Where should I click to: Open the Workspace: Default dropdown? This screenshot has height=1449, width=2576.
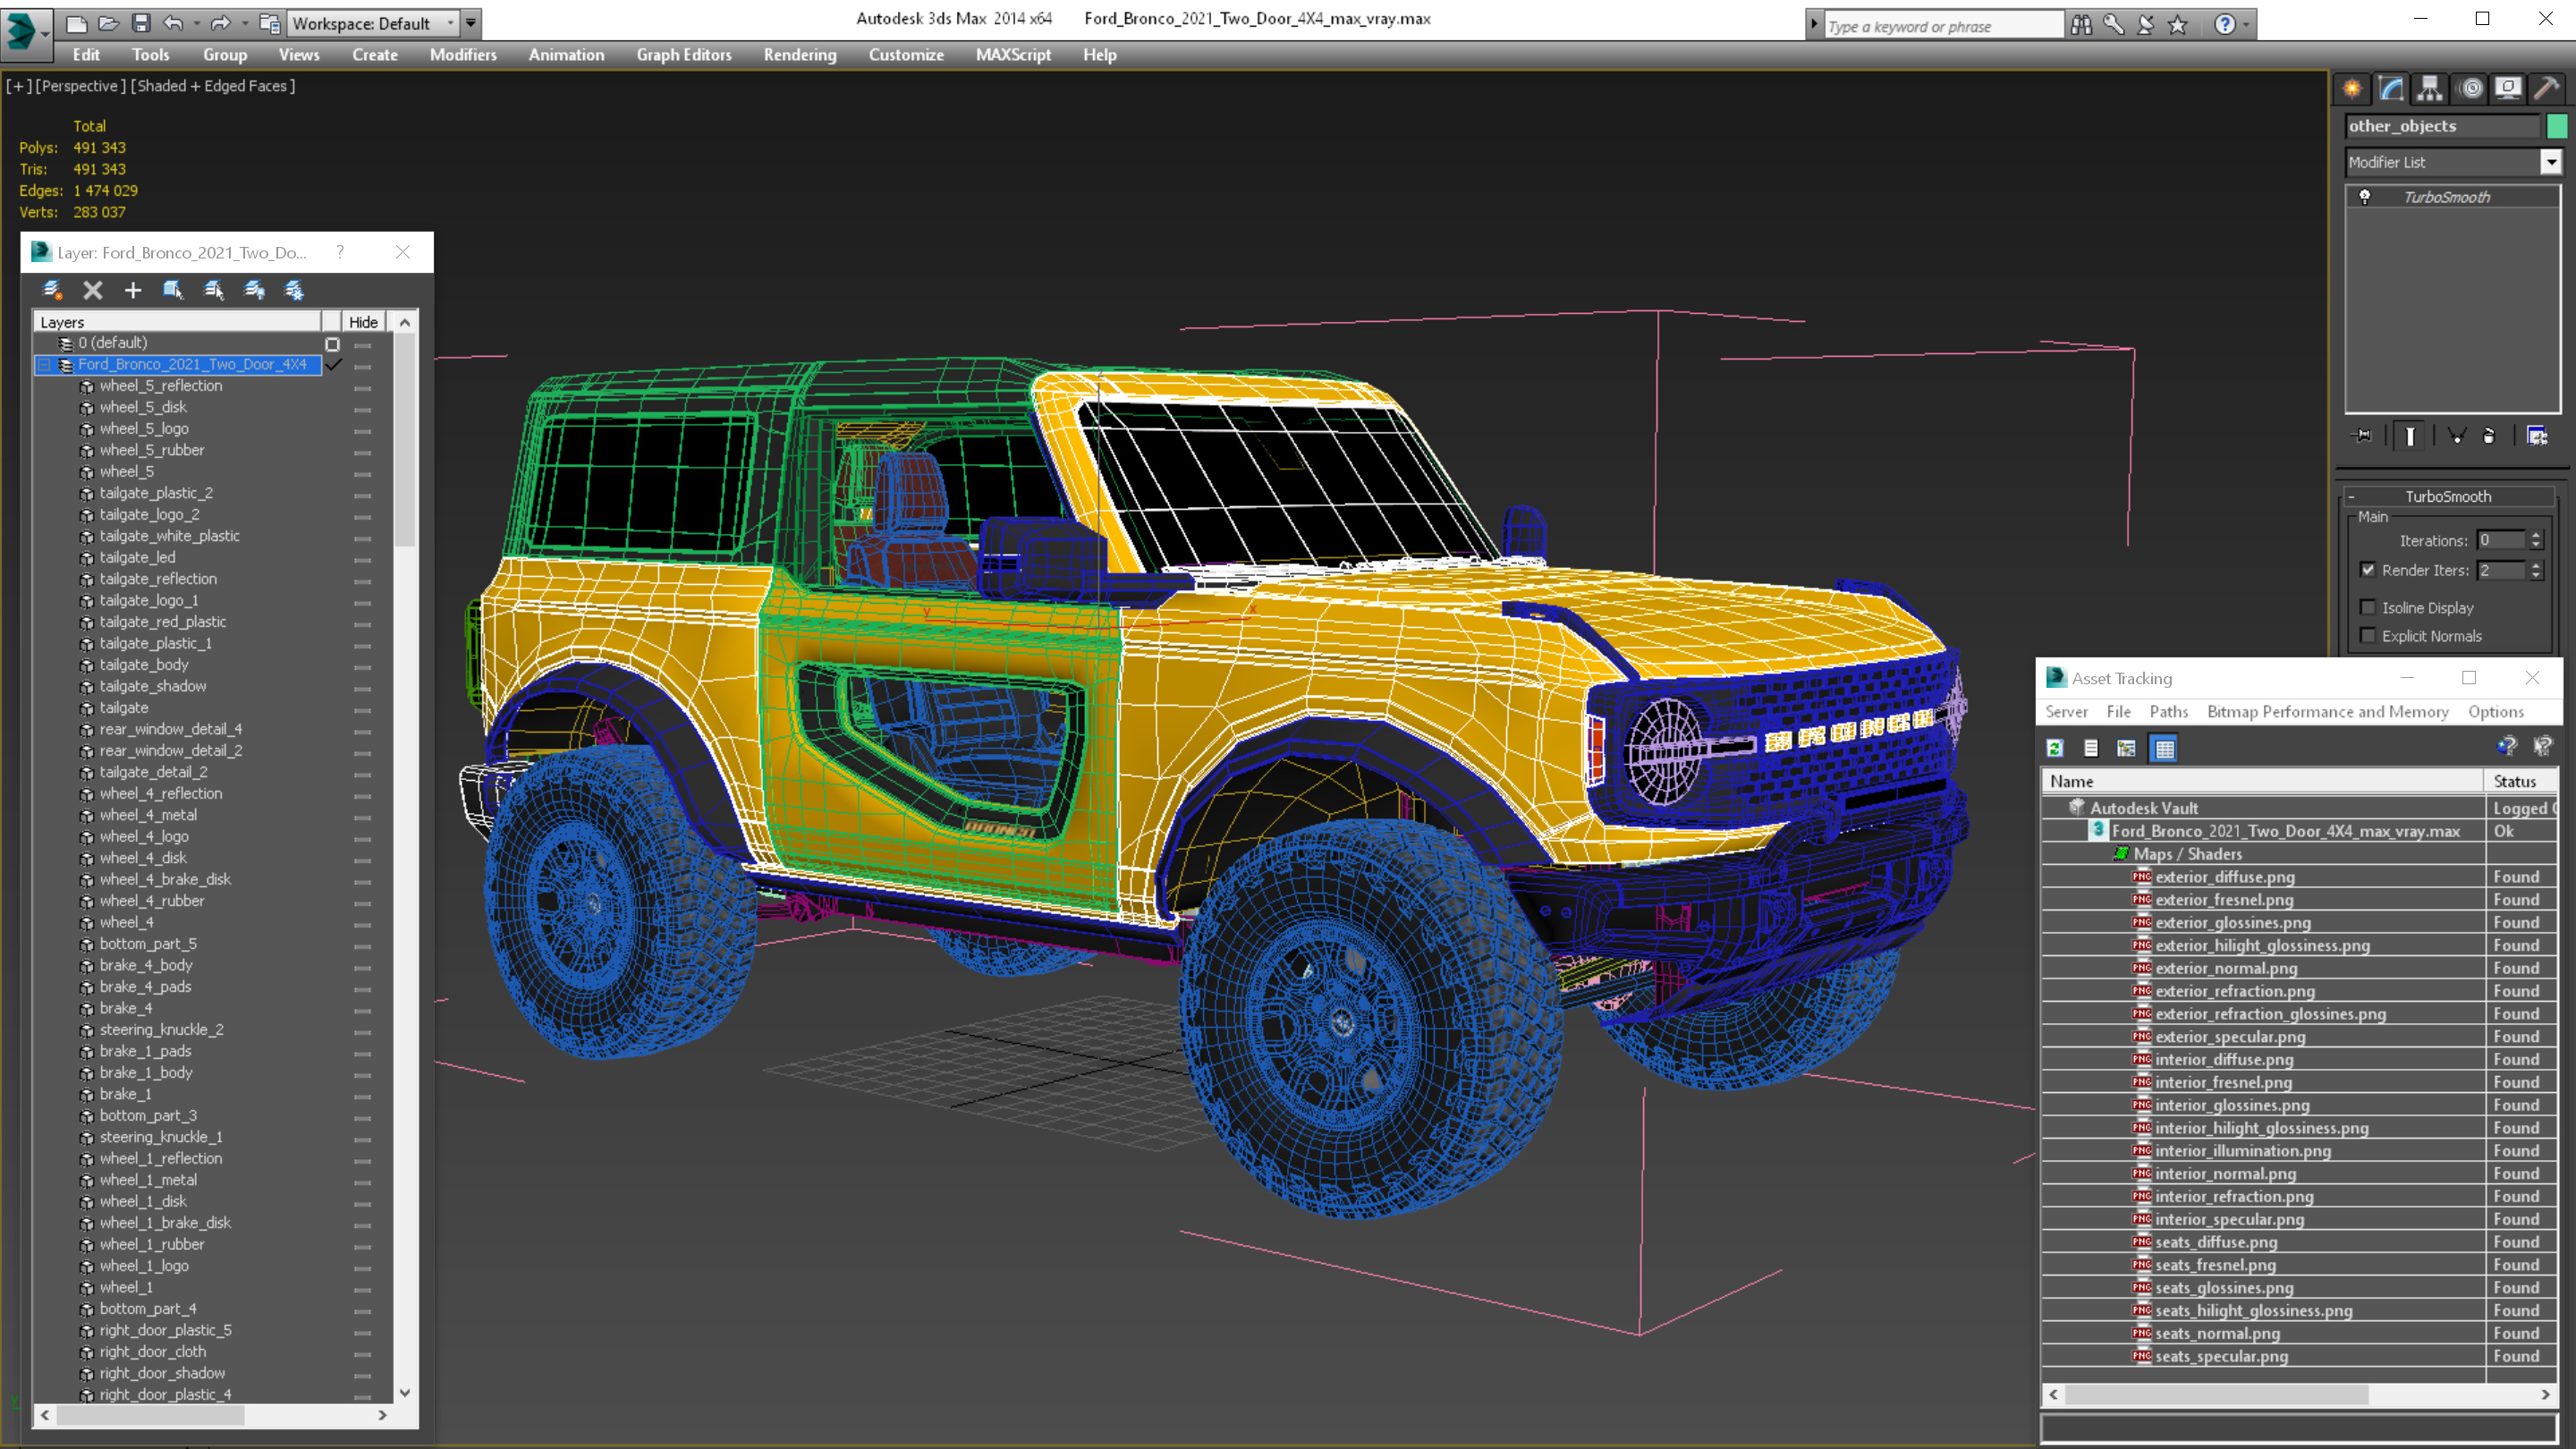pos(372,23)
